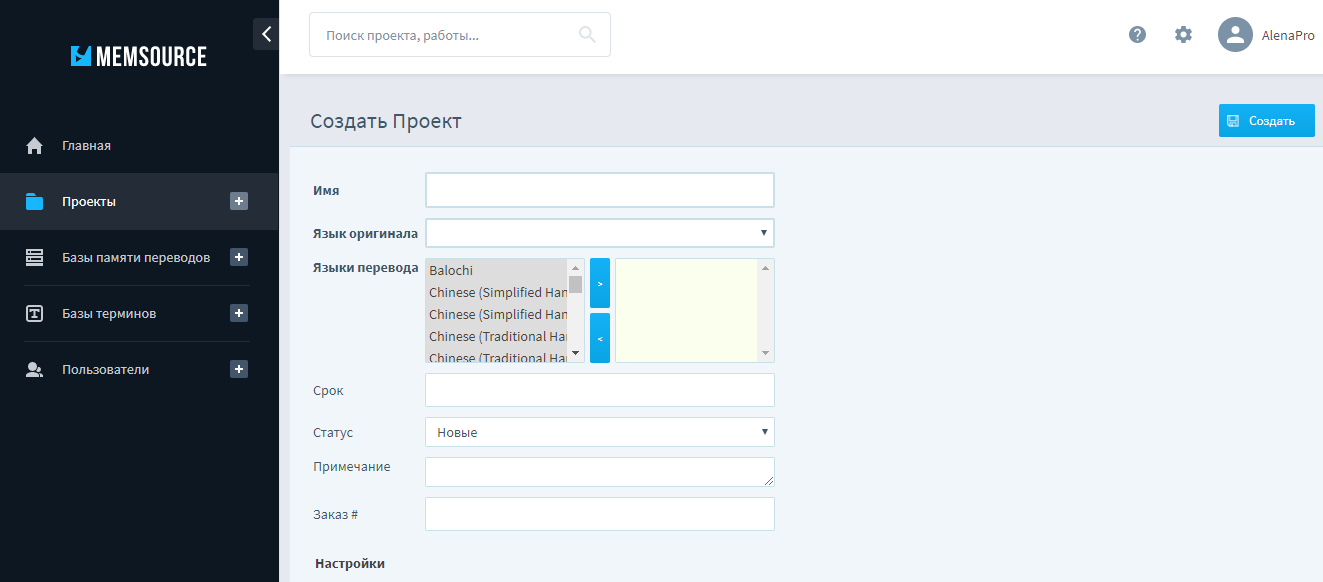The height and width of the screenshot is (582, 1323).
Task: Click the languages list scrollbar down arrow
Action: (x=576, y=354)
